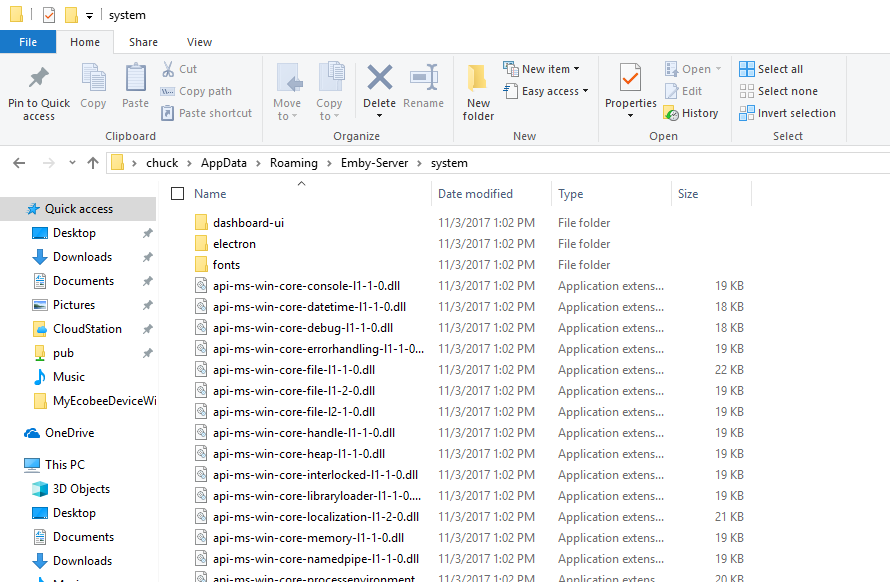Click Invert selection in the Select group
Screen dimensions: 890x582
pyautogui.click(x=788, y=112)
